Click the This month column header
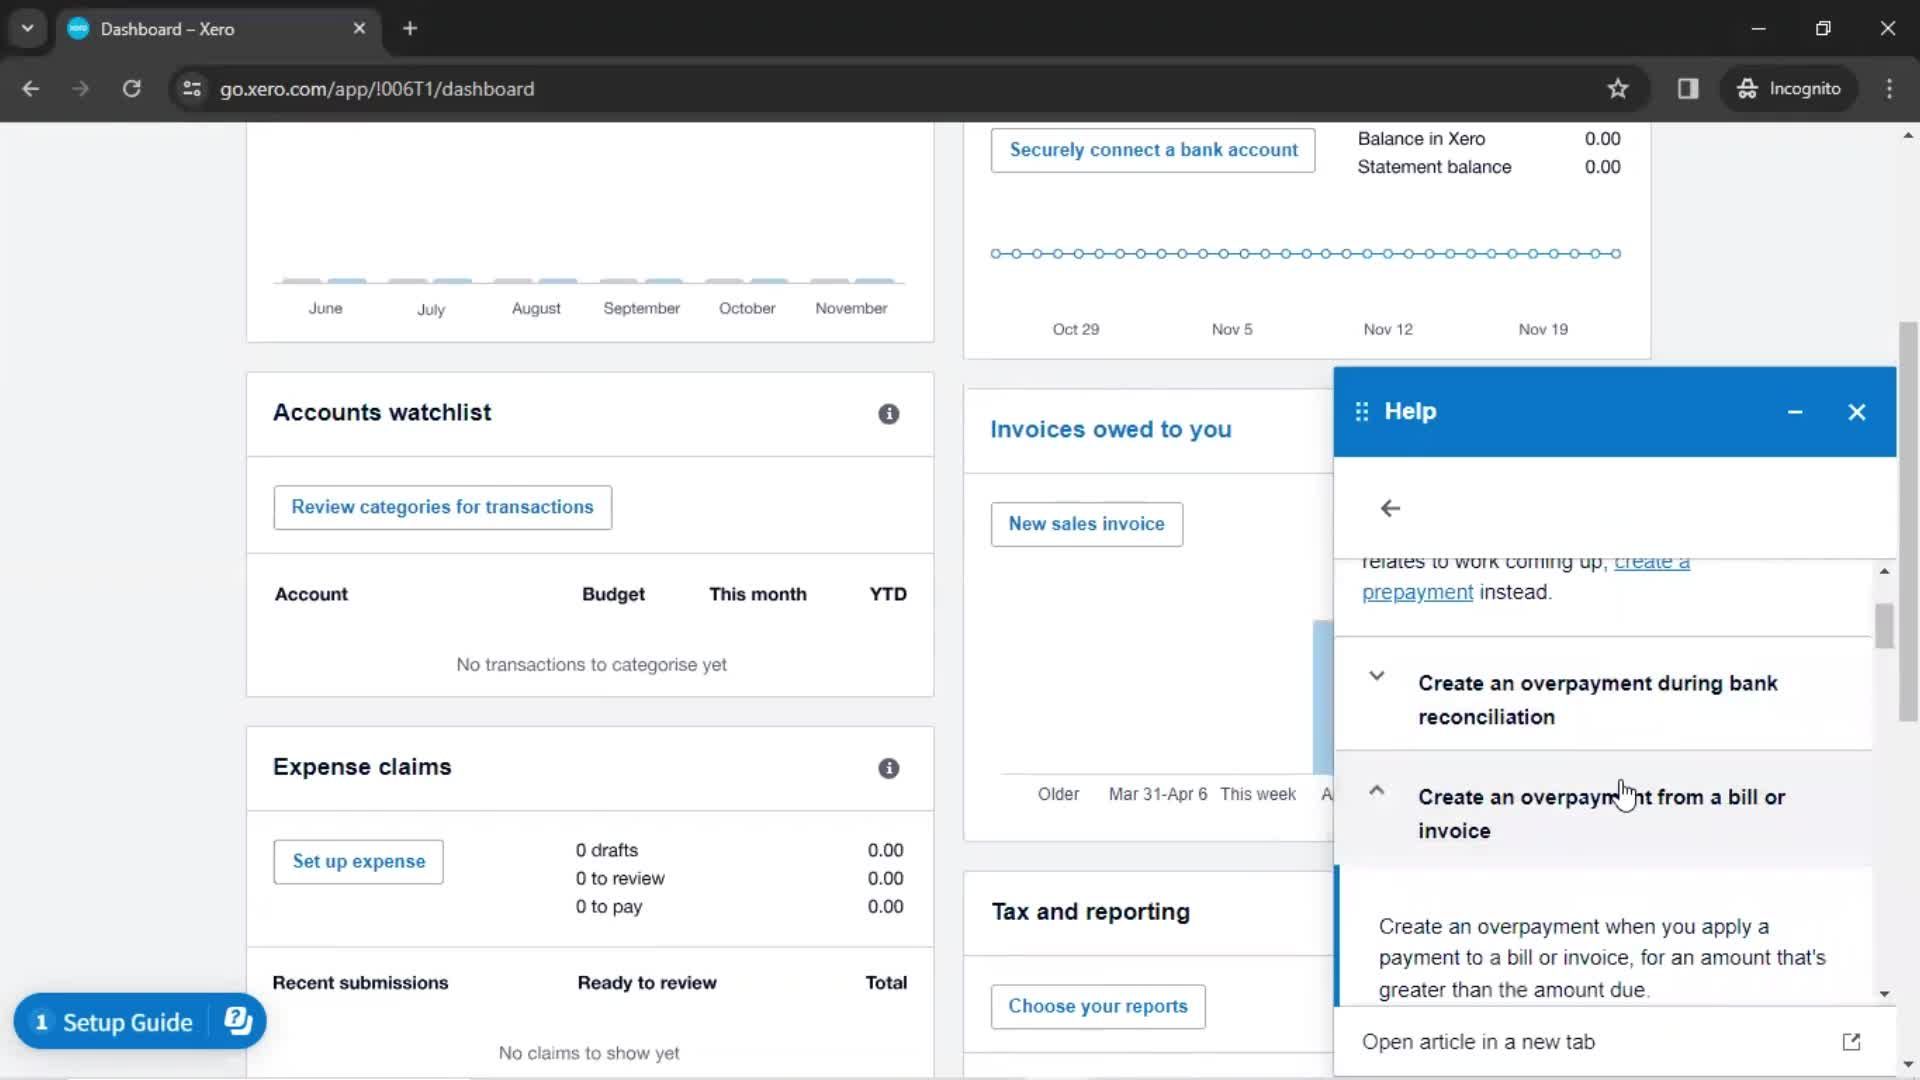1920x1080 pixels. point(757,594)
